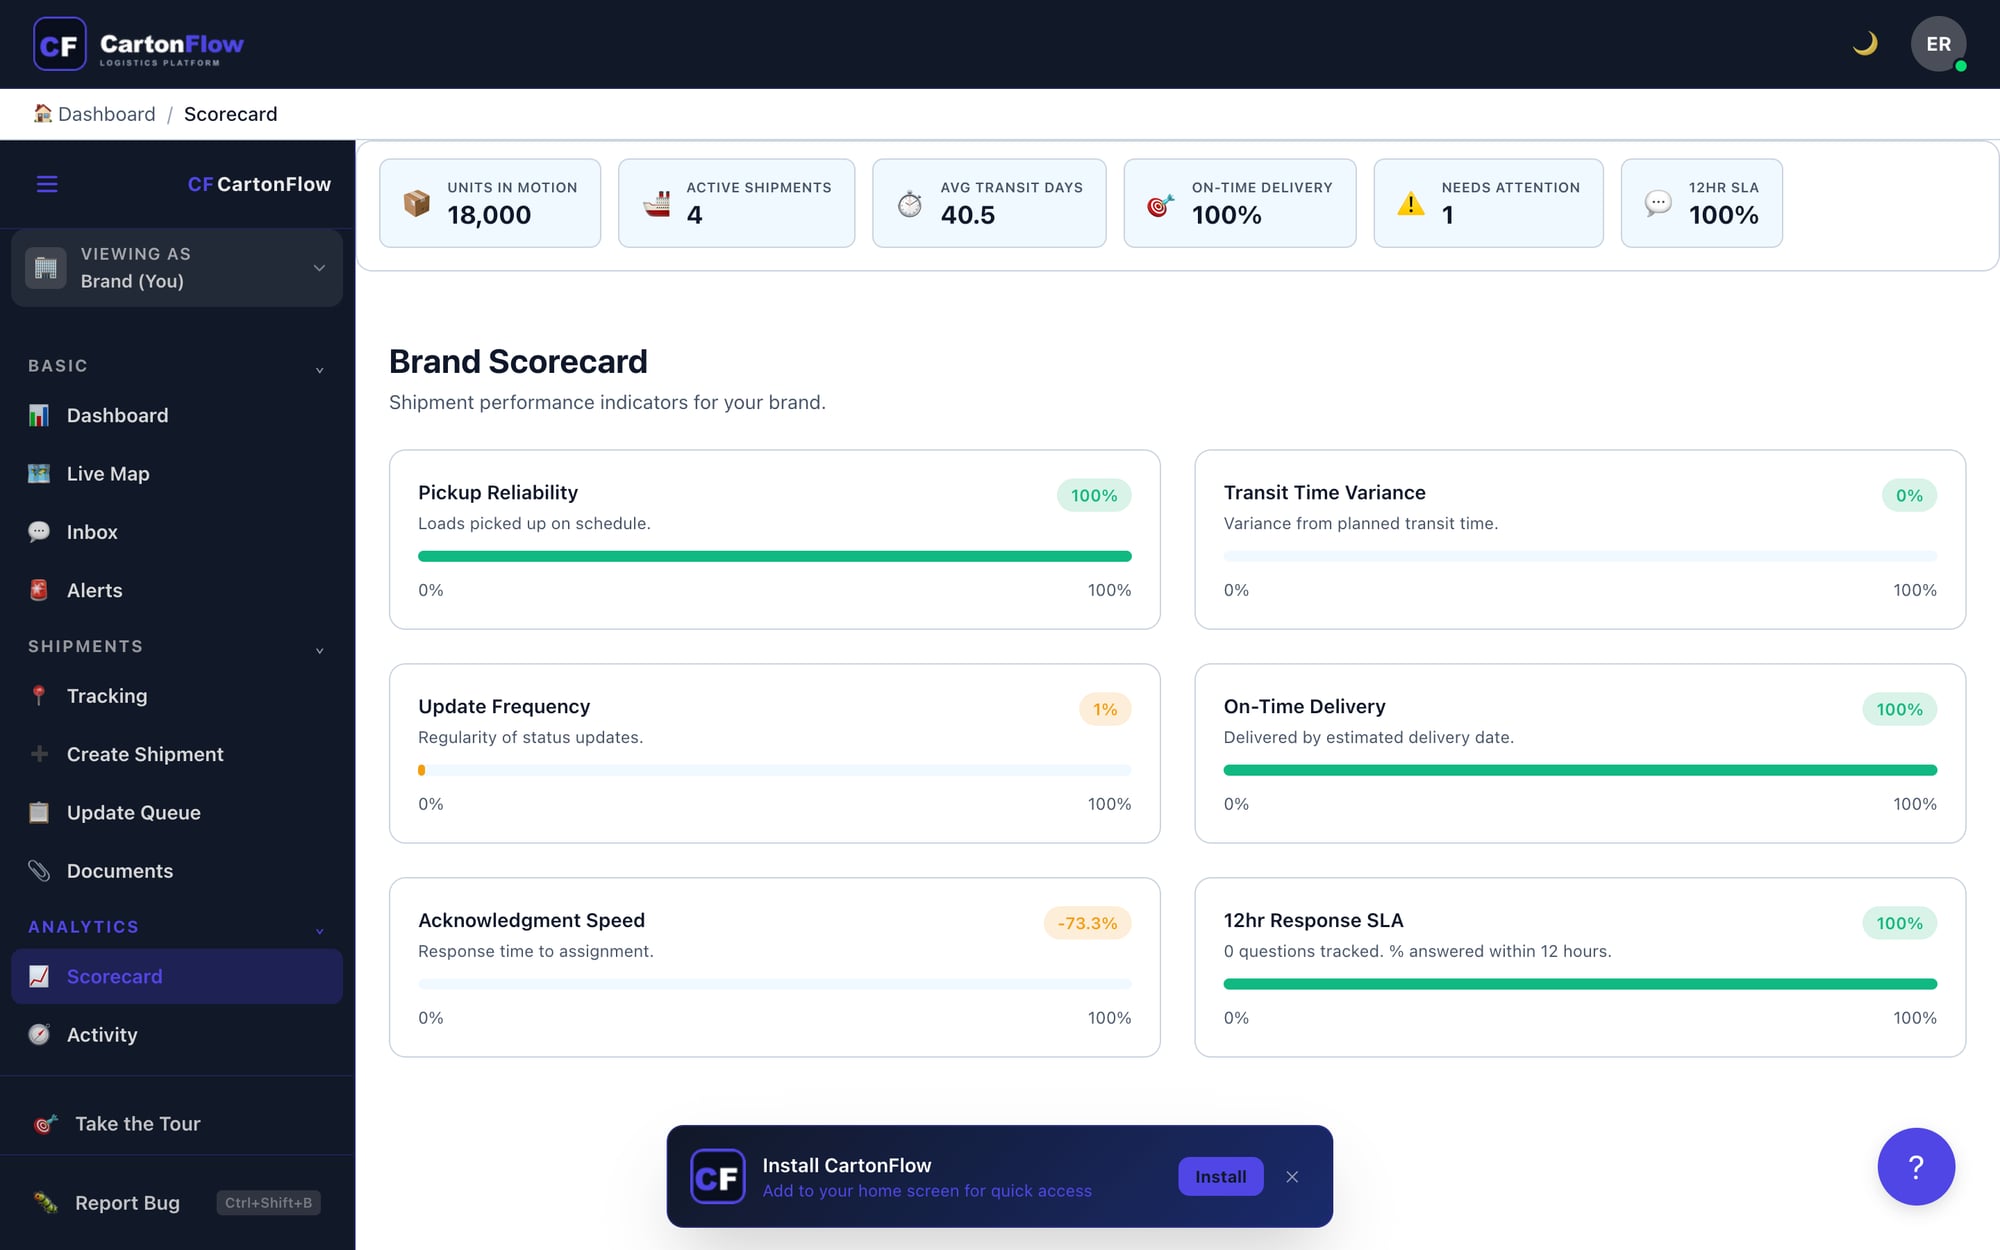Click the Install button in the banner
The image size is (2000, 1250).
coord(1220,1176)
